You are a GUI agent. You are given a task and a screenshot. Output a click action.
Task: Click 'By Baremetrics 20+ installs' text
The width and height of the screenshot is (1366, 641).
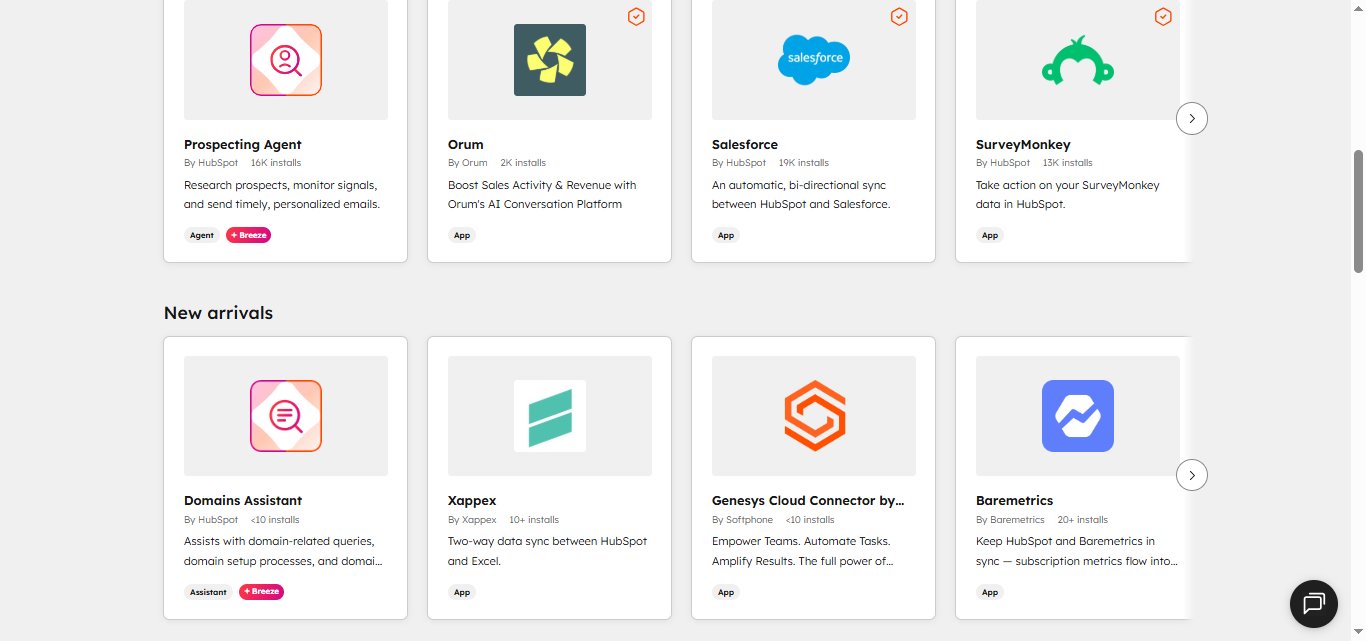point(1042,520)
